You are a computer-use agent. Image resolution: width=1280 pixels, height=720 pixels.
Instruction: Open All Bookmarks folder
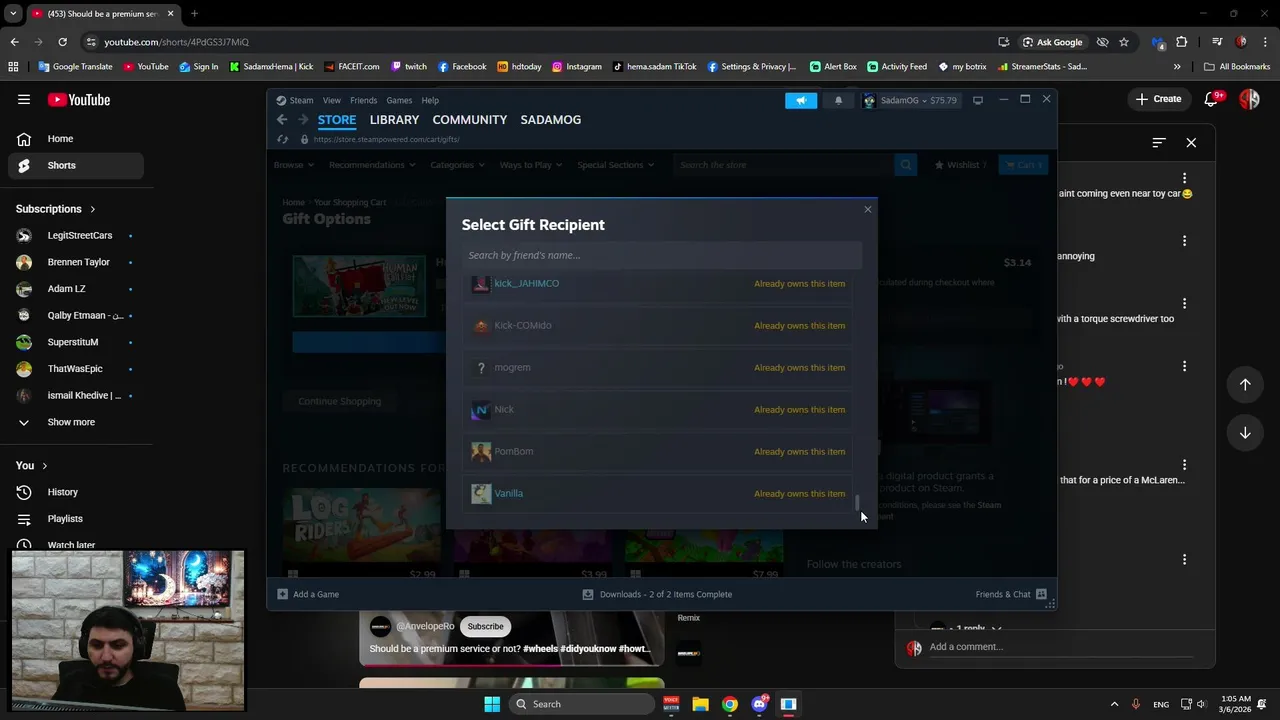(1237, 67)
